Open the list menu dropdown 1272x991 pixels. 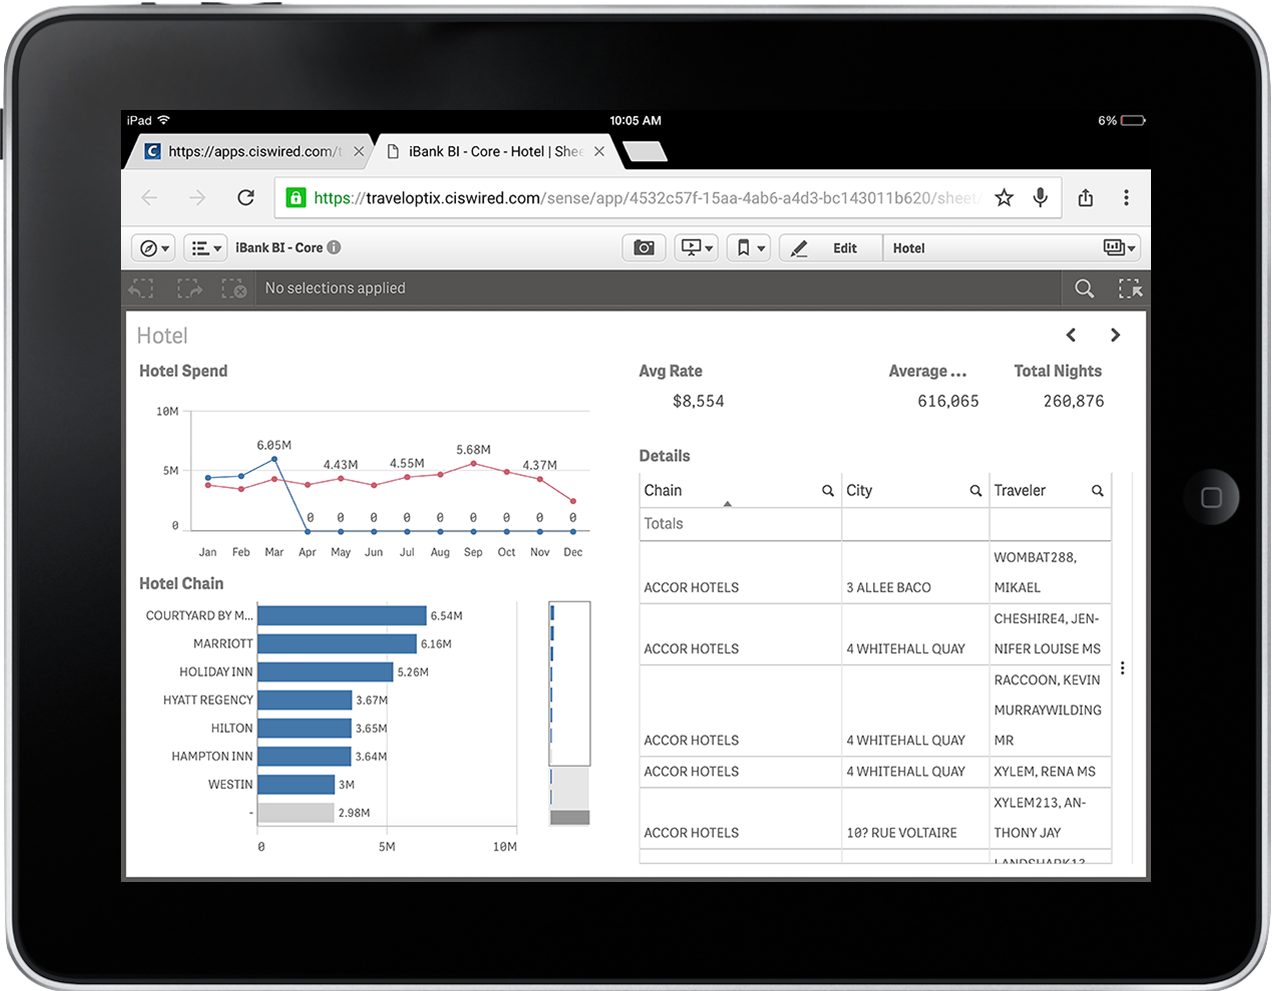(205, 248)
